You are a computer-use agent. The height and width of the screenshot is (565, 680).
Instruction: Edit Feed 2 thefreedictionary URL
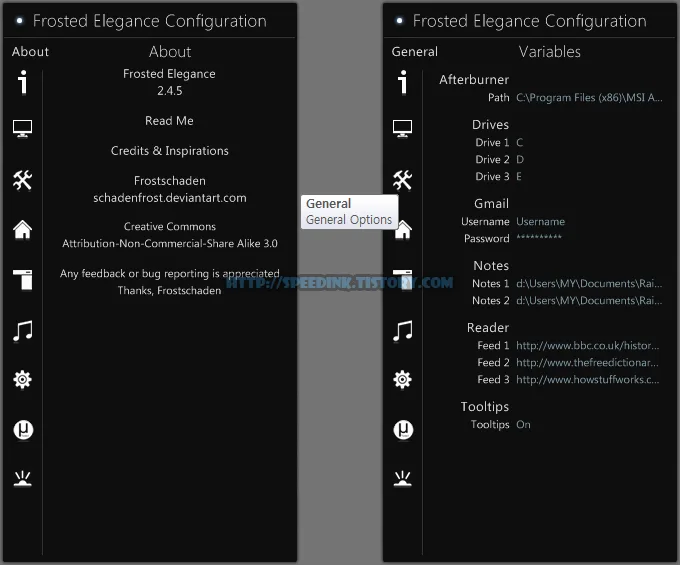587,363
